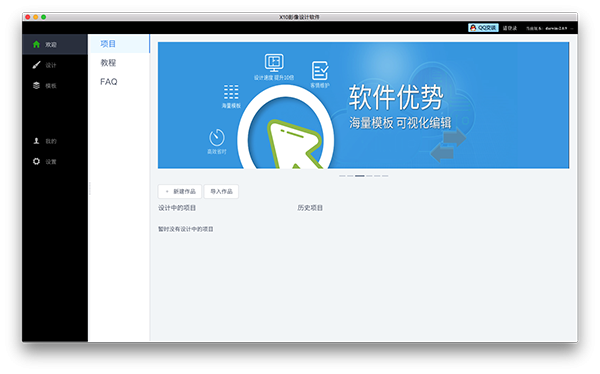Go to the 我的 profile section
This screenshot has height=374, width=600.
[55, 141]
